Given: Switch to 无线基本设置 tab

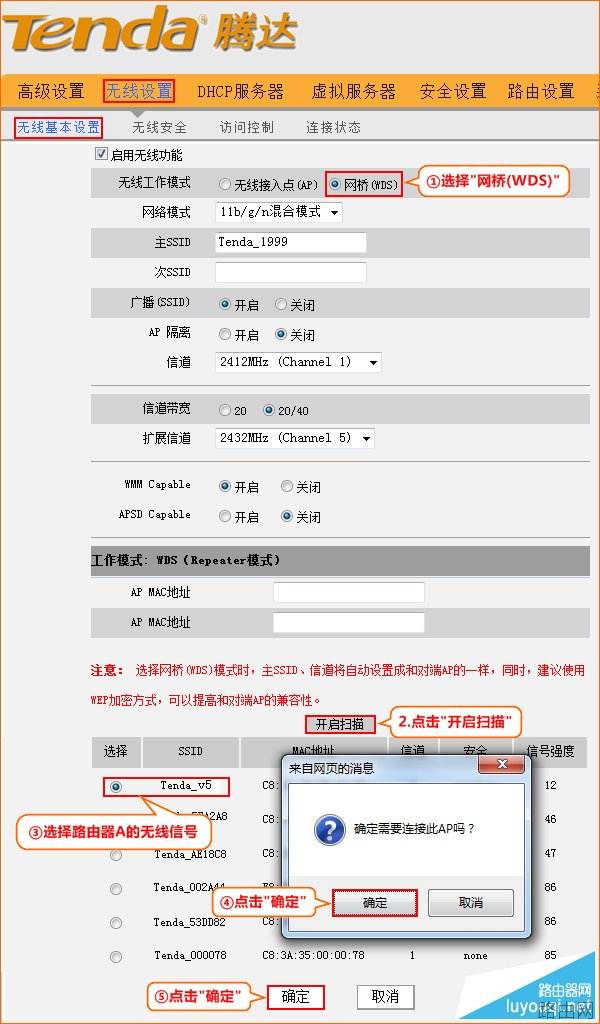Looking at the screenshot, I should (x=59, y=127).
